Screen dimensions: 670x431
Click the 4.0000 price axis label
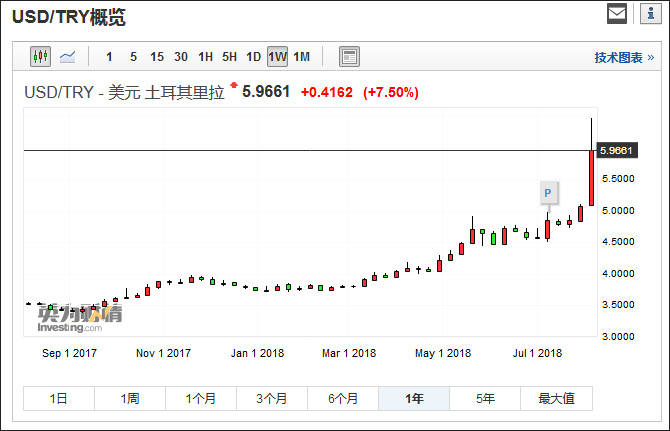point(618,273)
